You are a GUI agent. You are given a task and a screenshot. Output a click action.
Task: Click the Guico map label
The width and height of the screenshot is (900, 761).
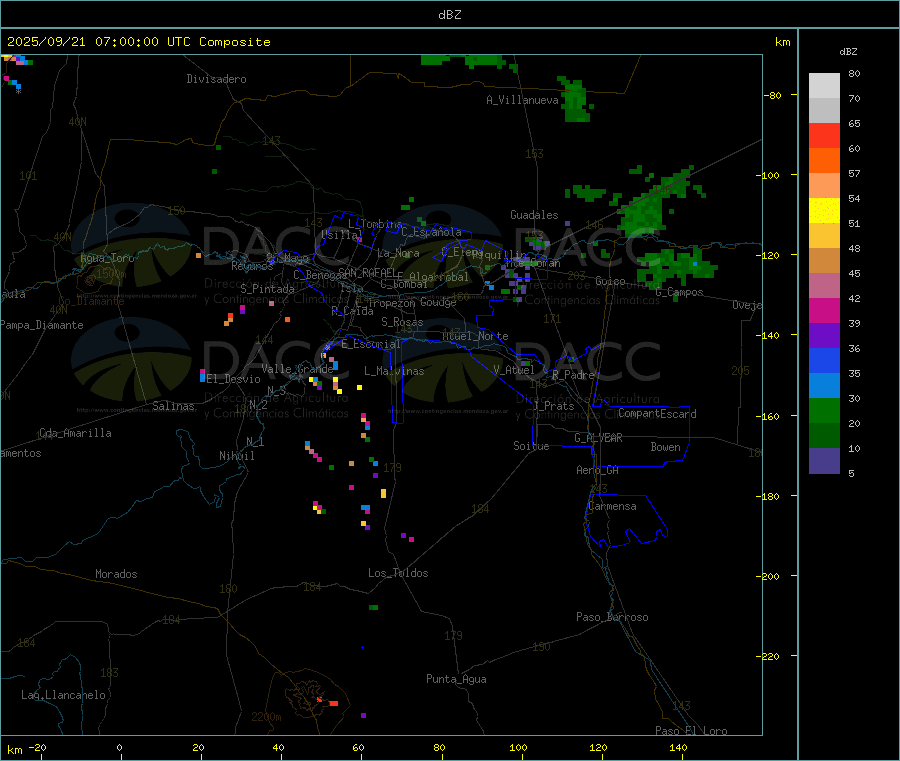point(610,281)
